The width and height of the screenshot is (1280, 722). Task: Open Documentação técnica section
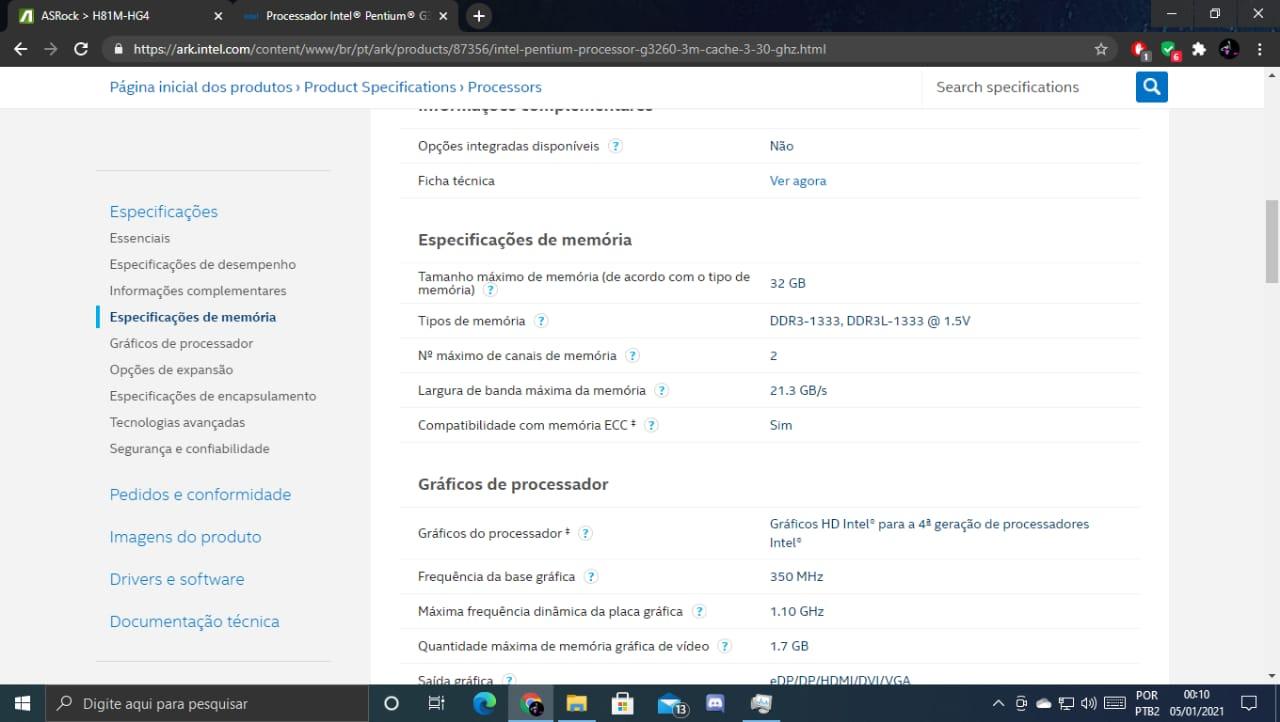tap(194, 621)
